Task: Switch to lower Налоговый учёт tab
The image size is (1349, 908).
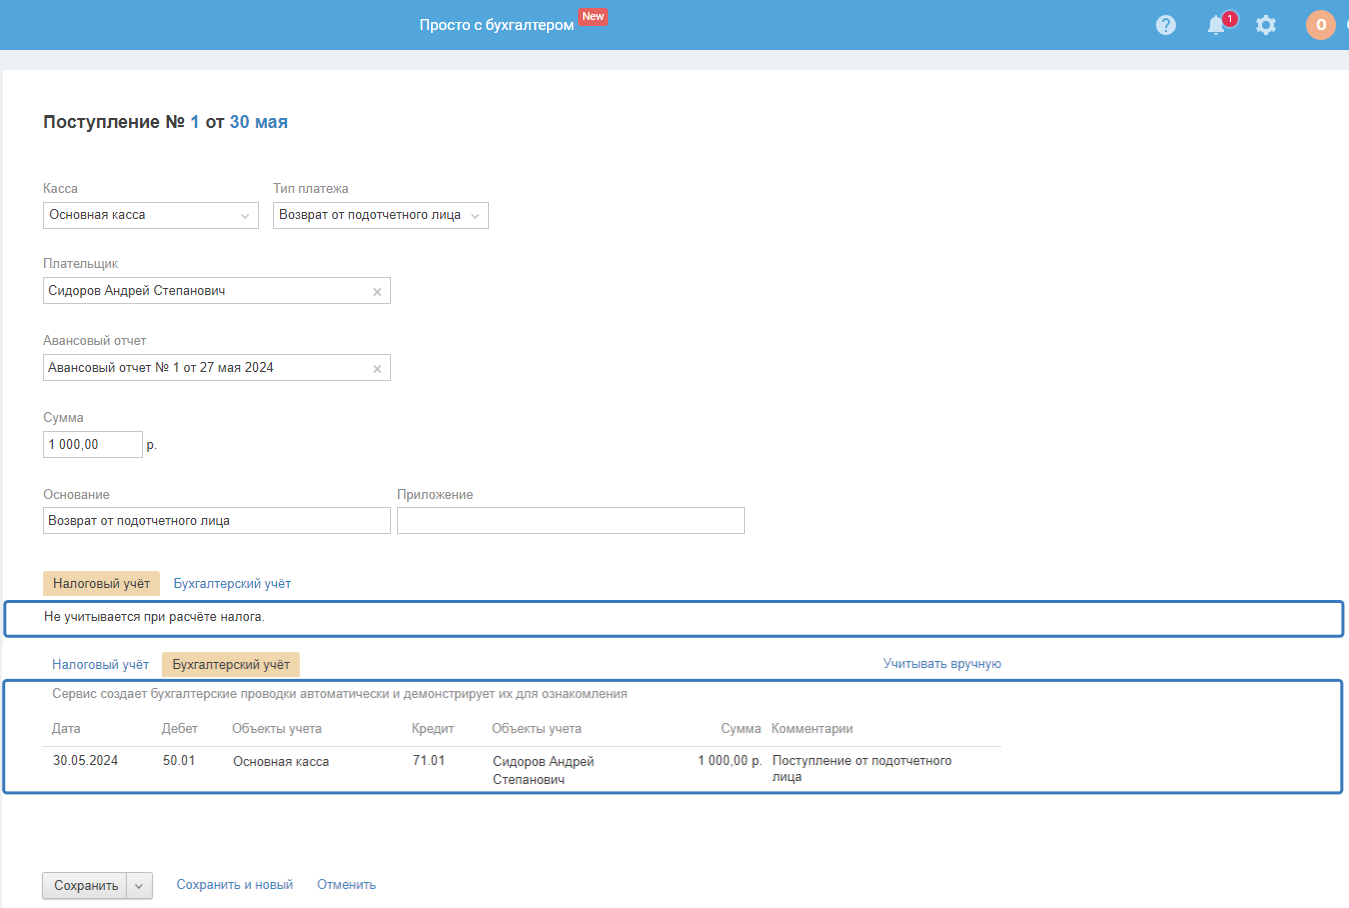Action: pyautogui.click(x=100, y=665)
